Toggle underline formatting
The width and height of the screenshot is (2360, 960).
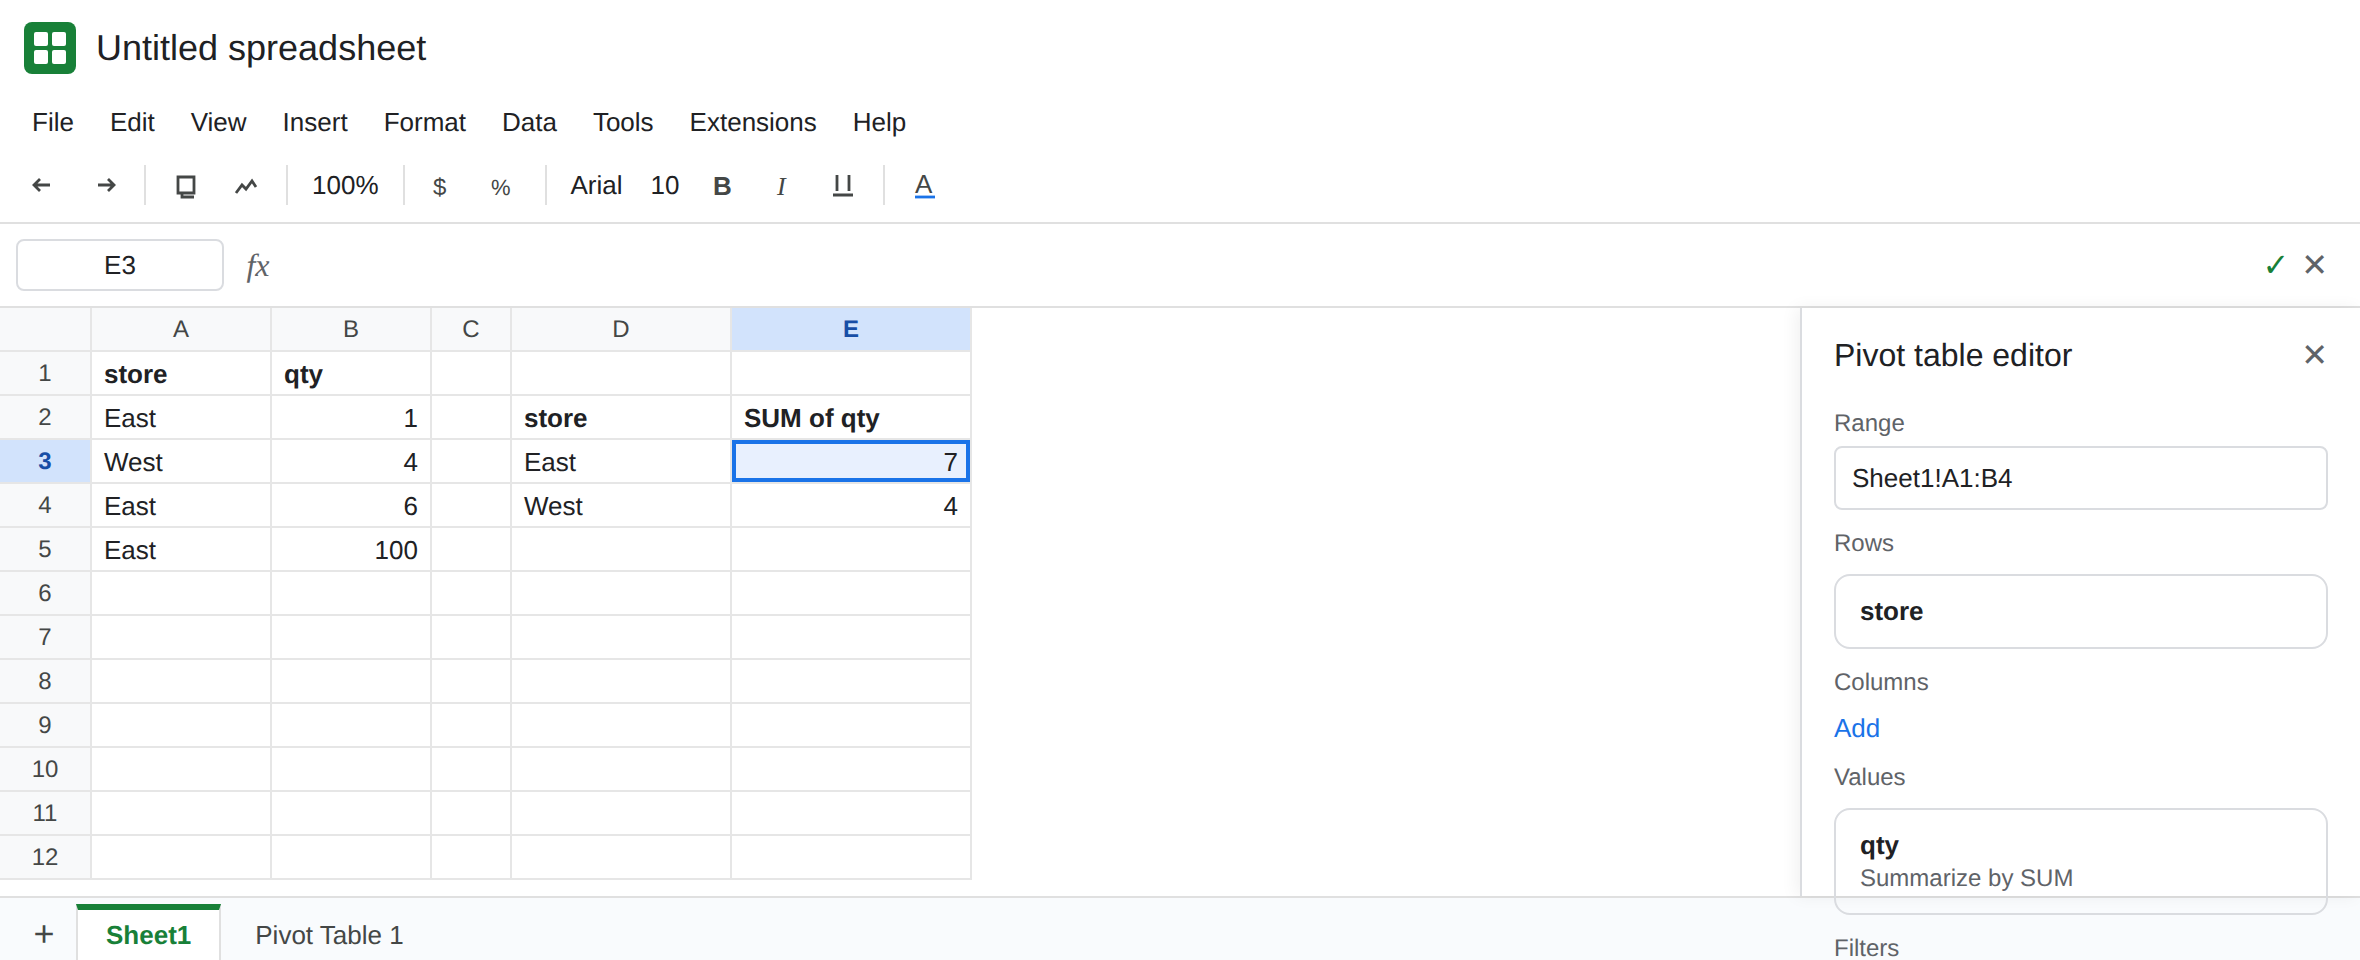pyautogui.click(x=843, y=186)
